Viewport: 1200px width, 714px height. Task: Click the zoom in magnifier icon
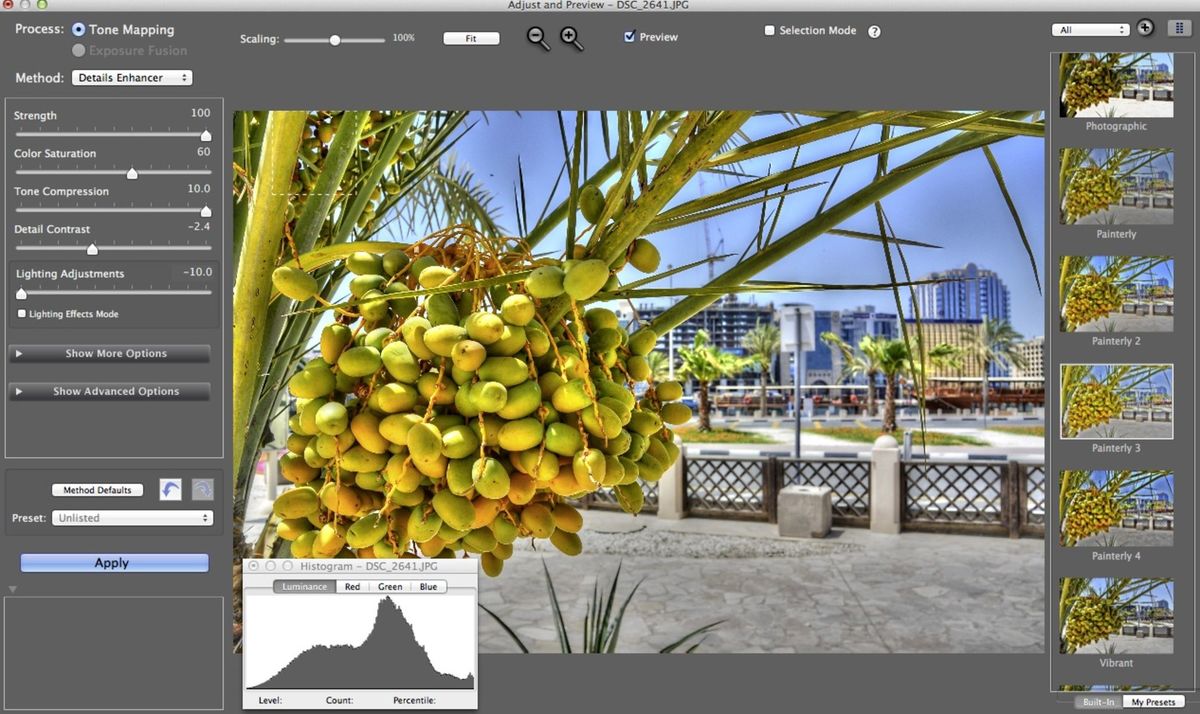coord(571,38)
